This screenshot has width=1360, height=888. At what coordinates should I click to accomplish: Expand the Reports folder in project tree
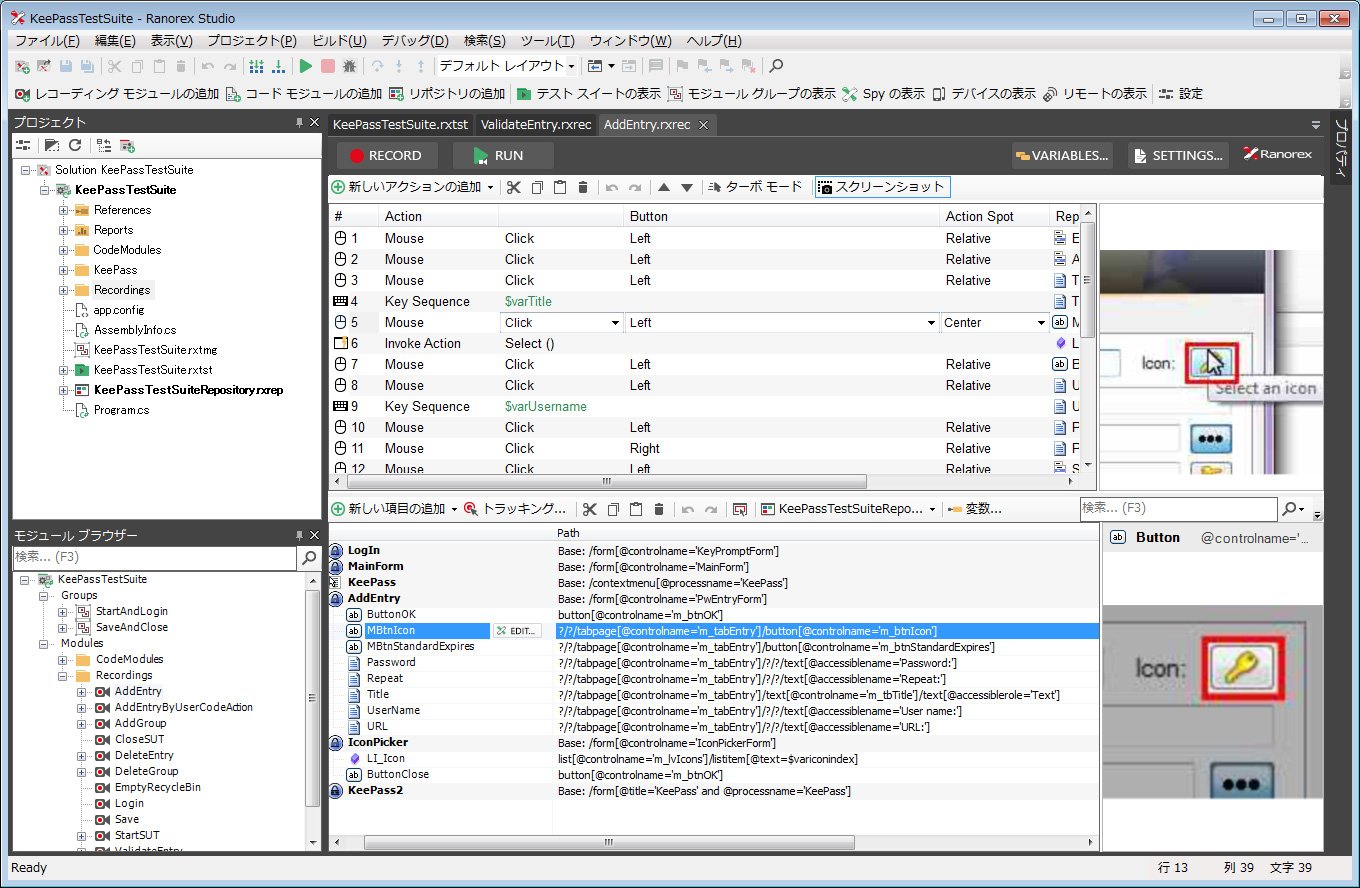click(64, 230)
